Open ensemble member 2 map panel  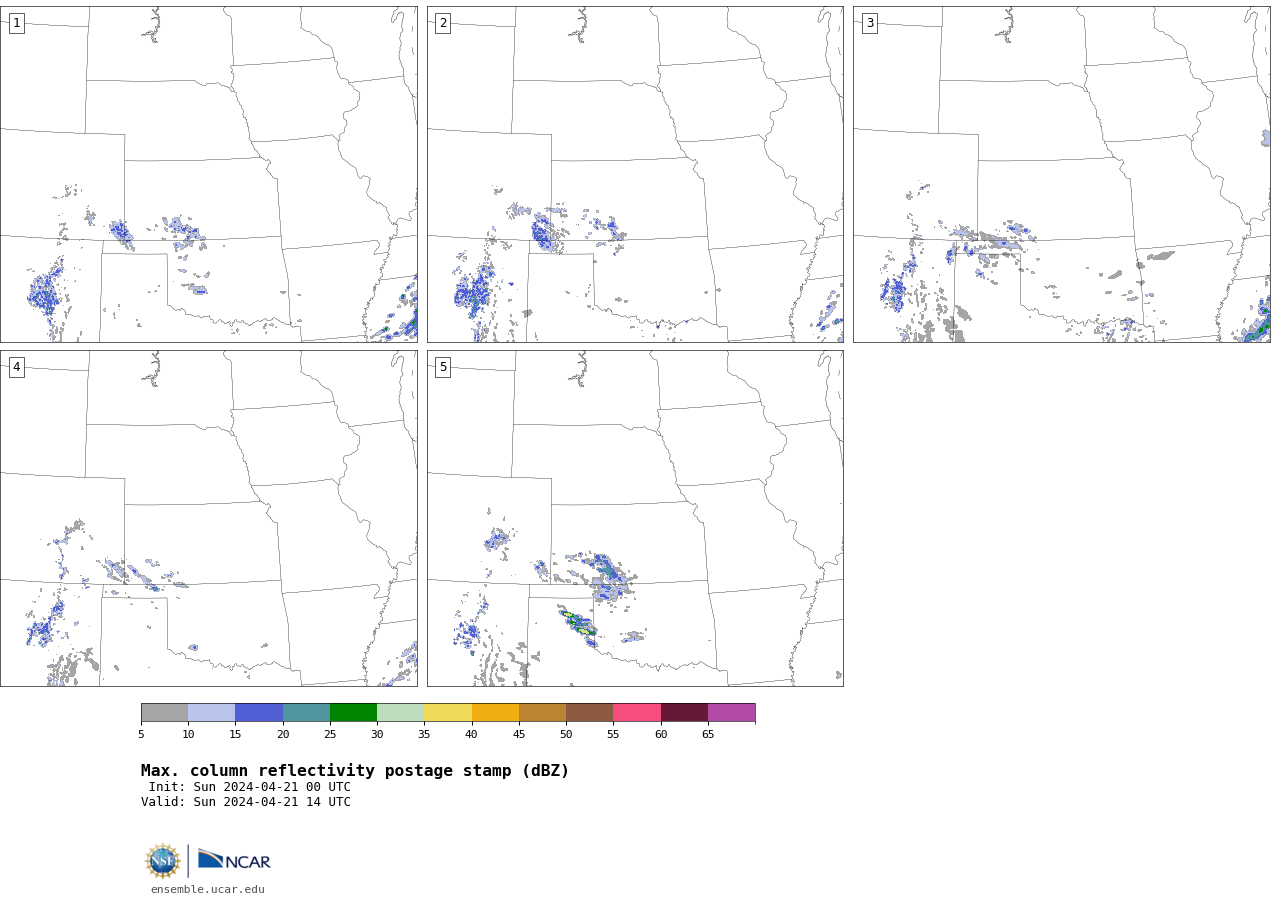(635, 174)
